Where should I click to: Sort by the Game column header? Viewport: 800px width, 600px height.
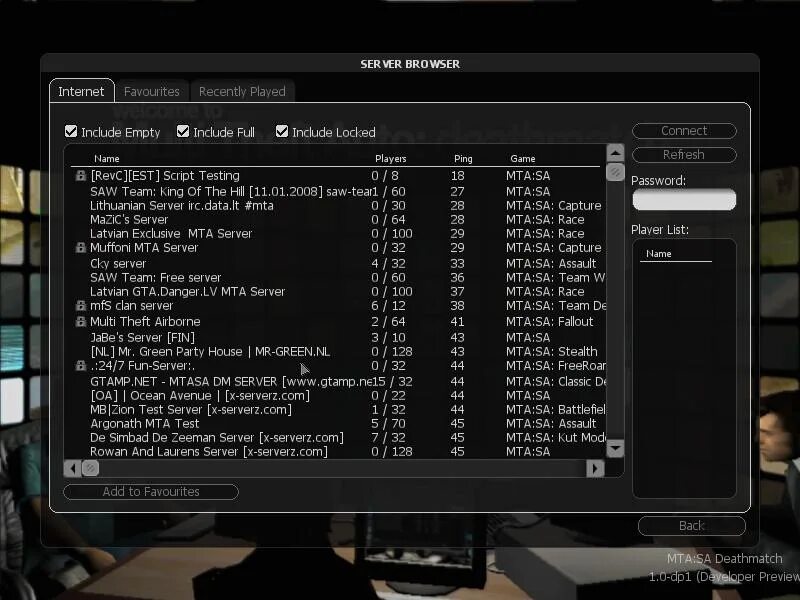(523, 159)
